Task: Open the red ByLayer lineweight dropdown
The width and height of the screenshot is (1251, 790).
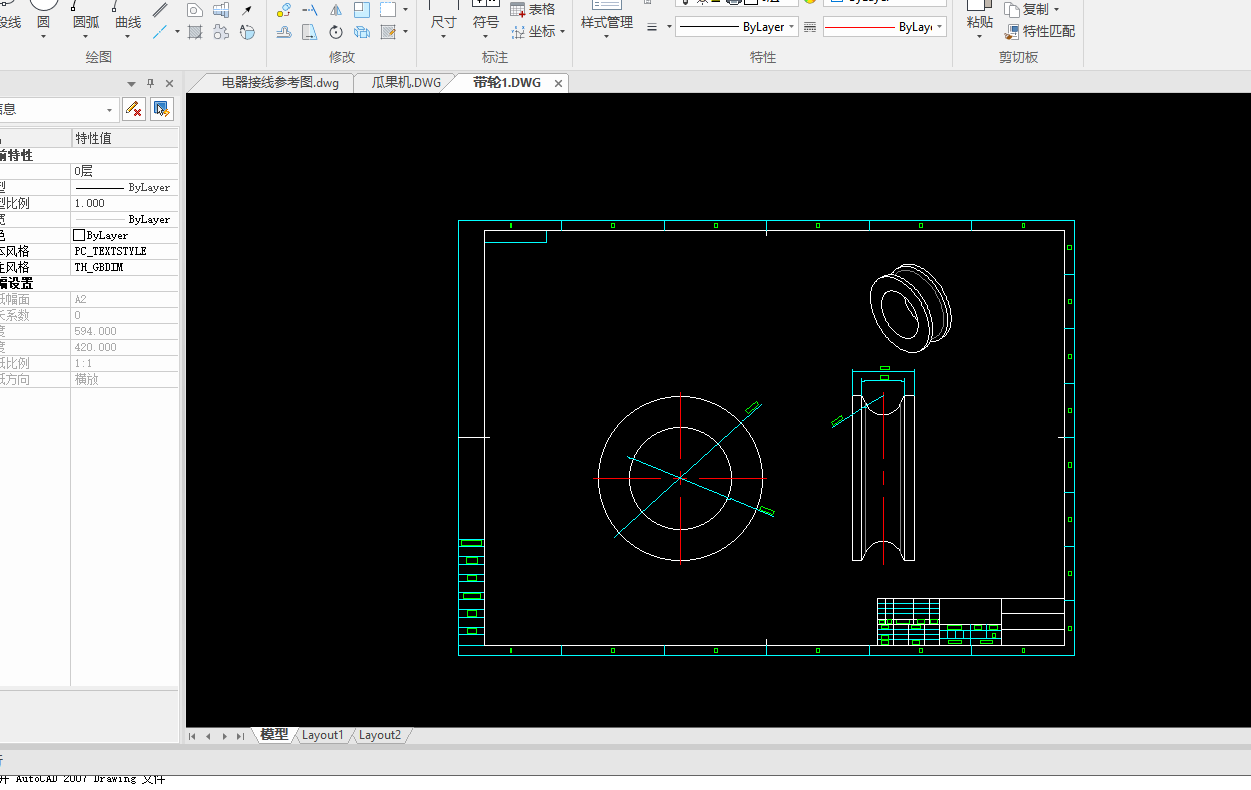Action: click(941, 27)
